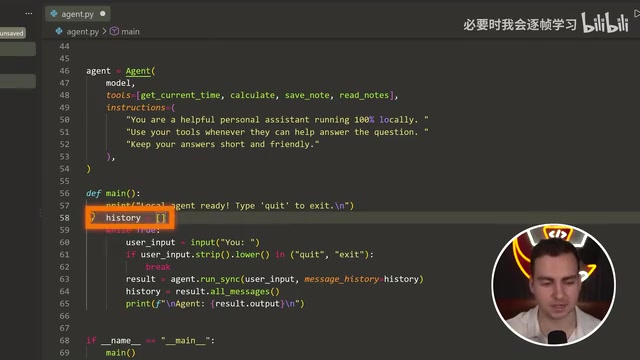Image resolution: width=640 pixels, height=360 pixels.
Task: Click history variable on line 58
Action: pyautogui.click(x=123, y=218)
